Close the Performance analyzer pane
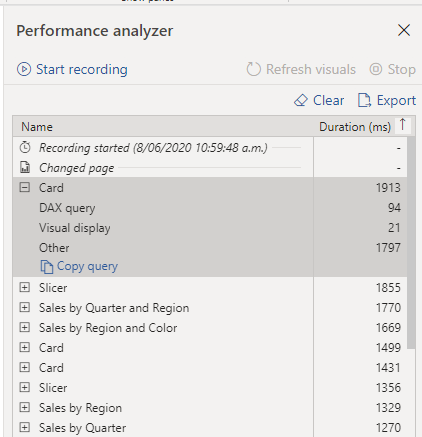 click(x=404, y=30)
